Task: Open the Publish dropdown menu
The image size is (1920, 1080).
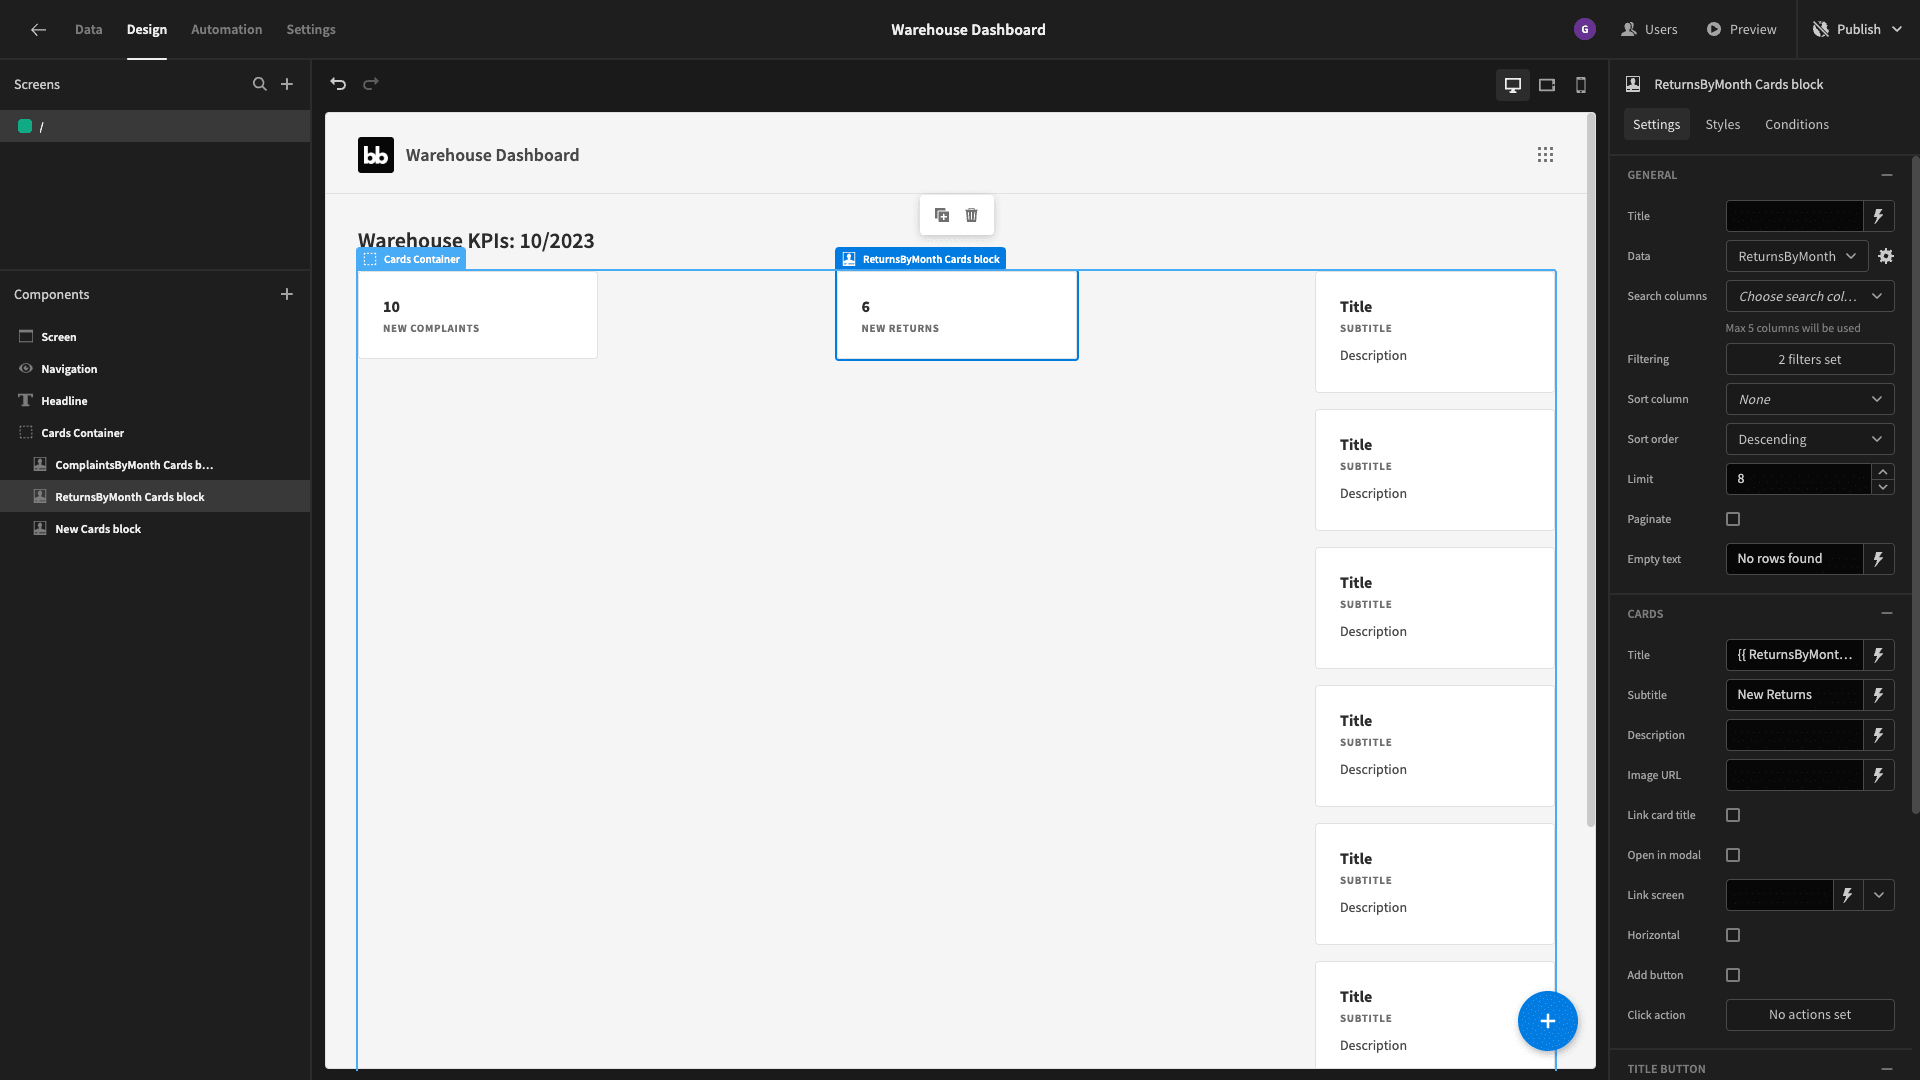Action: click(x=1858, y=30)
